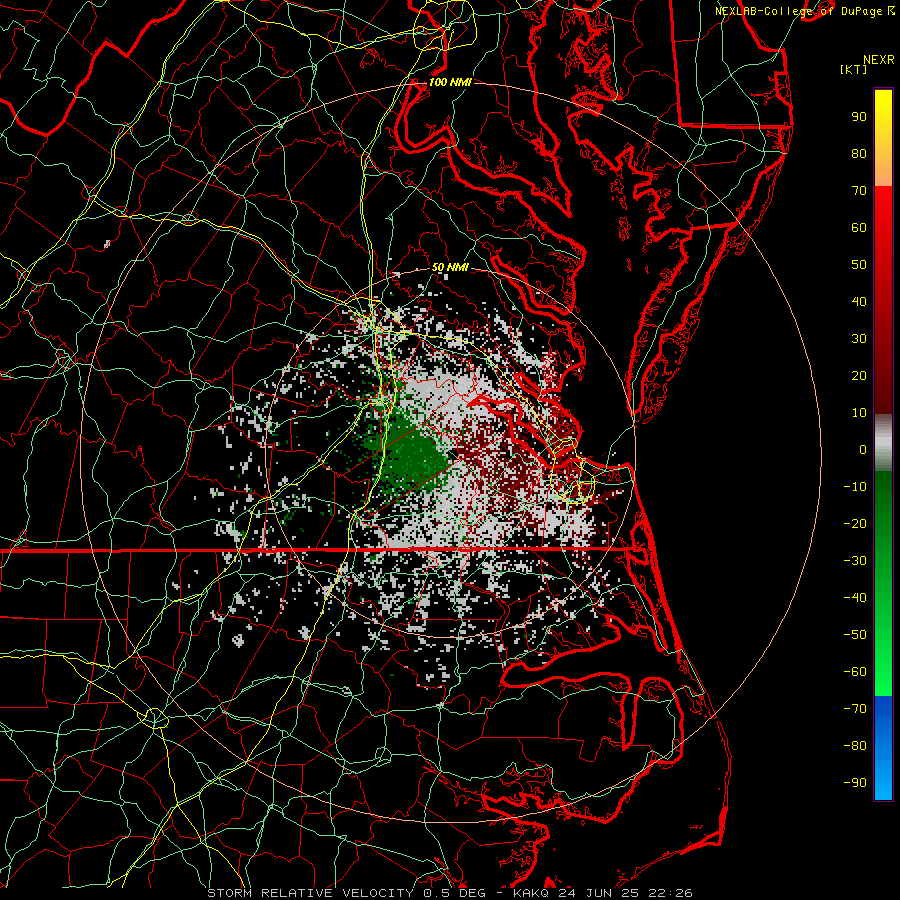Click the 0 scale value

pos(863,450)
